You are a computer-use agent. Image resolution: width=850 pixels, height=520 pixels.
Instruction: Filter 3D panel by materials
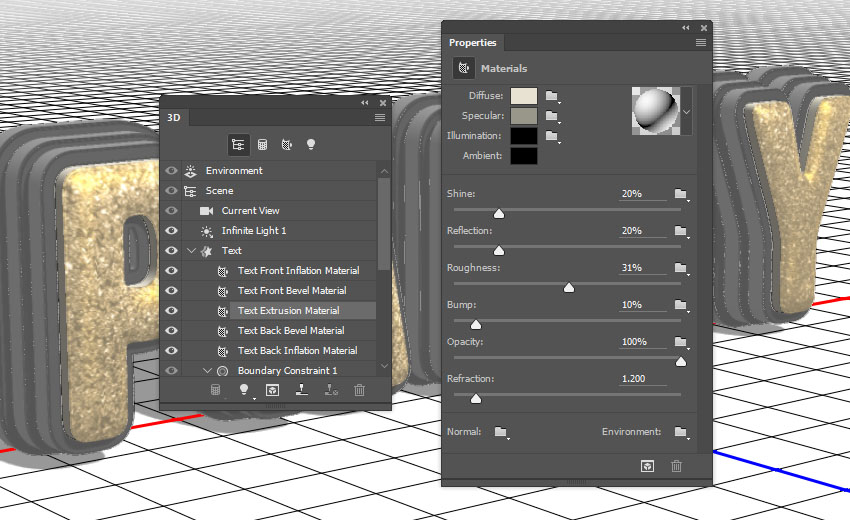click(x=286, y=145)
